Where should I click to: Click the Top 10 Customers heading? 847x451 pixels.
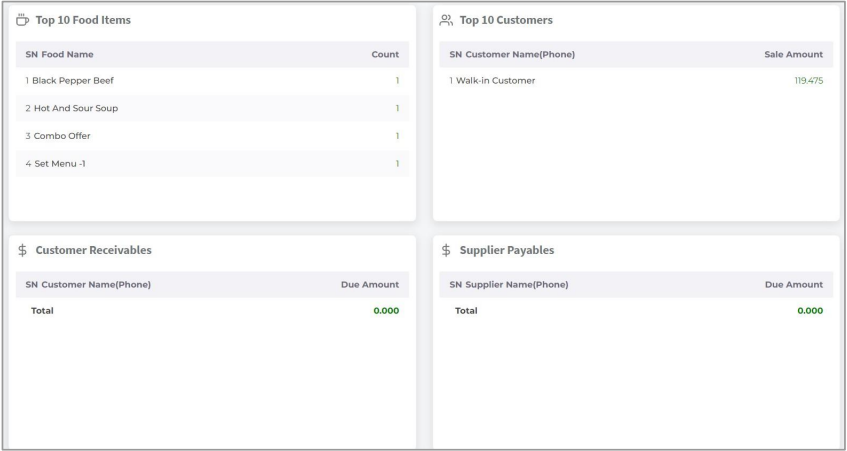point(506,20)
